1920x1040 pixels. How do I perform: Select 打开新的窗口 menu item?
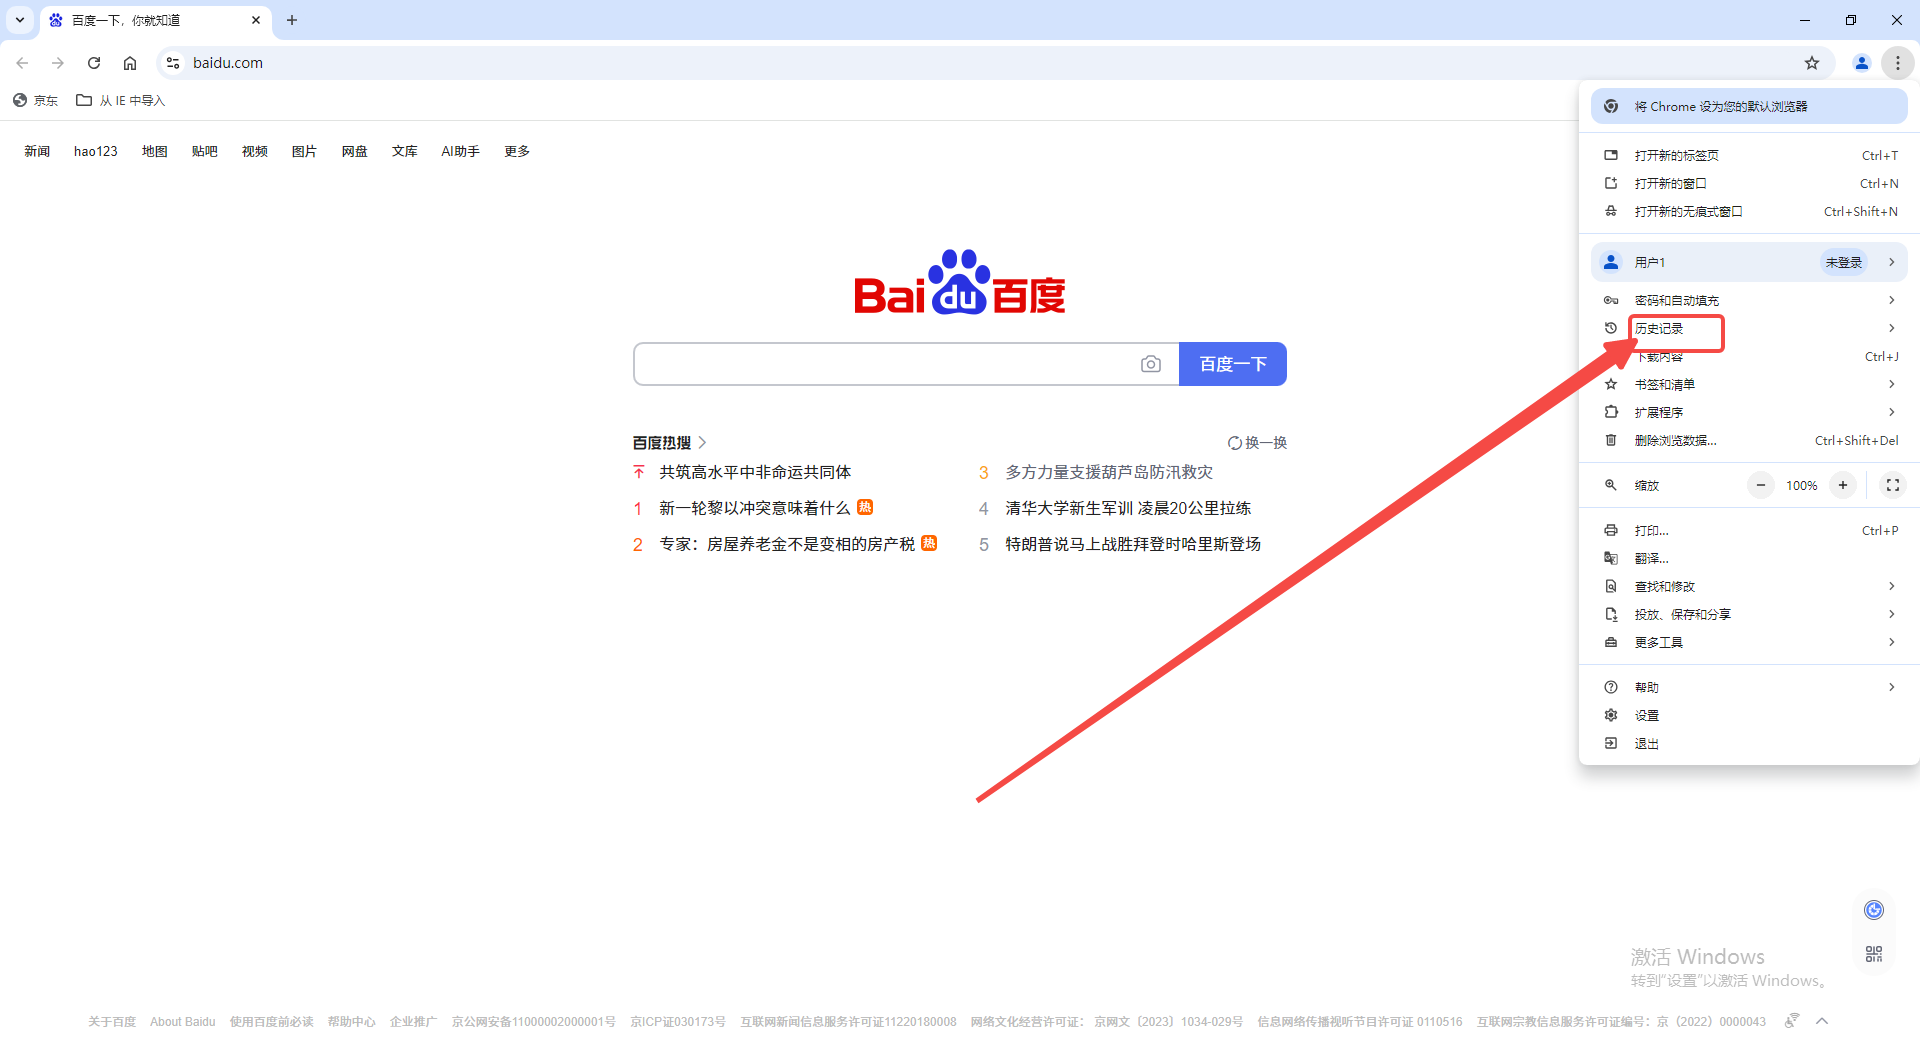tap(1749, 183)
